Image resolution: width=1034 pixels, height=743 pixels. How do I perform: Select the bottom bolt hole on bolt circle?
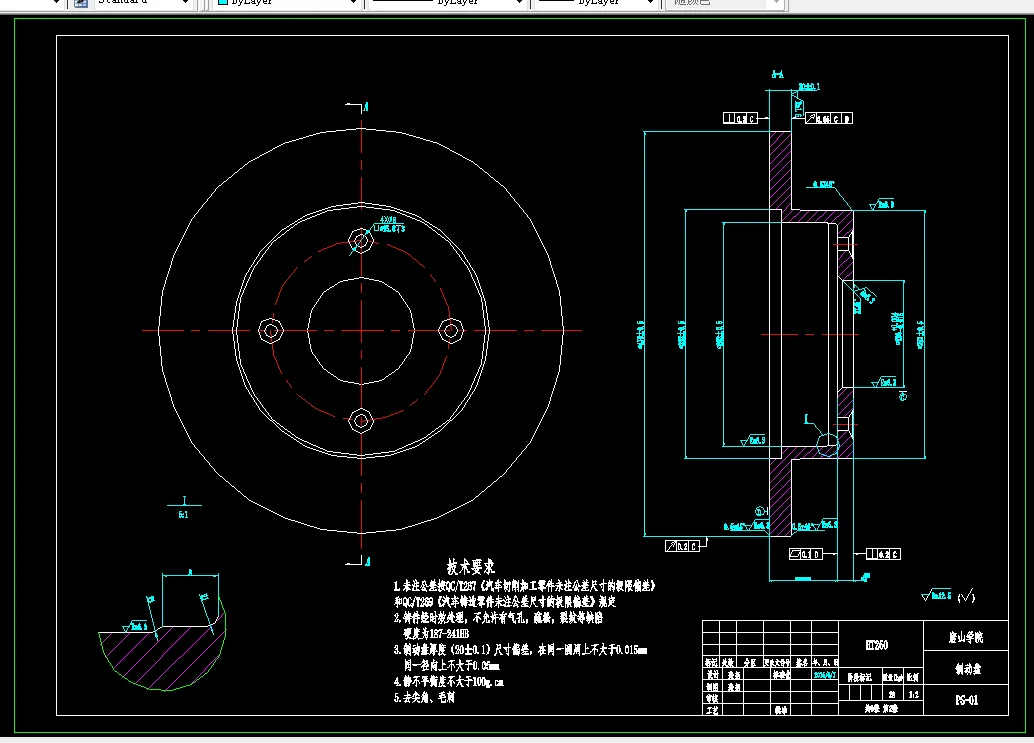(361, 420)
